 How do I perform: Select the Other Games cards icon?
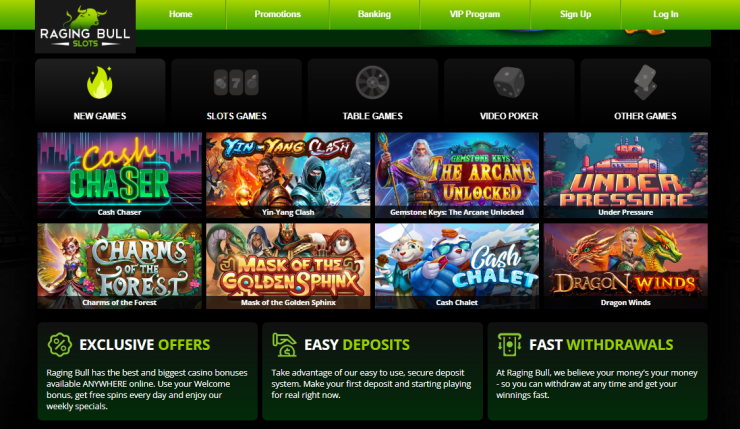(x=645, y=83)
